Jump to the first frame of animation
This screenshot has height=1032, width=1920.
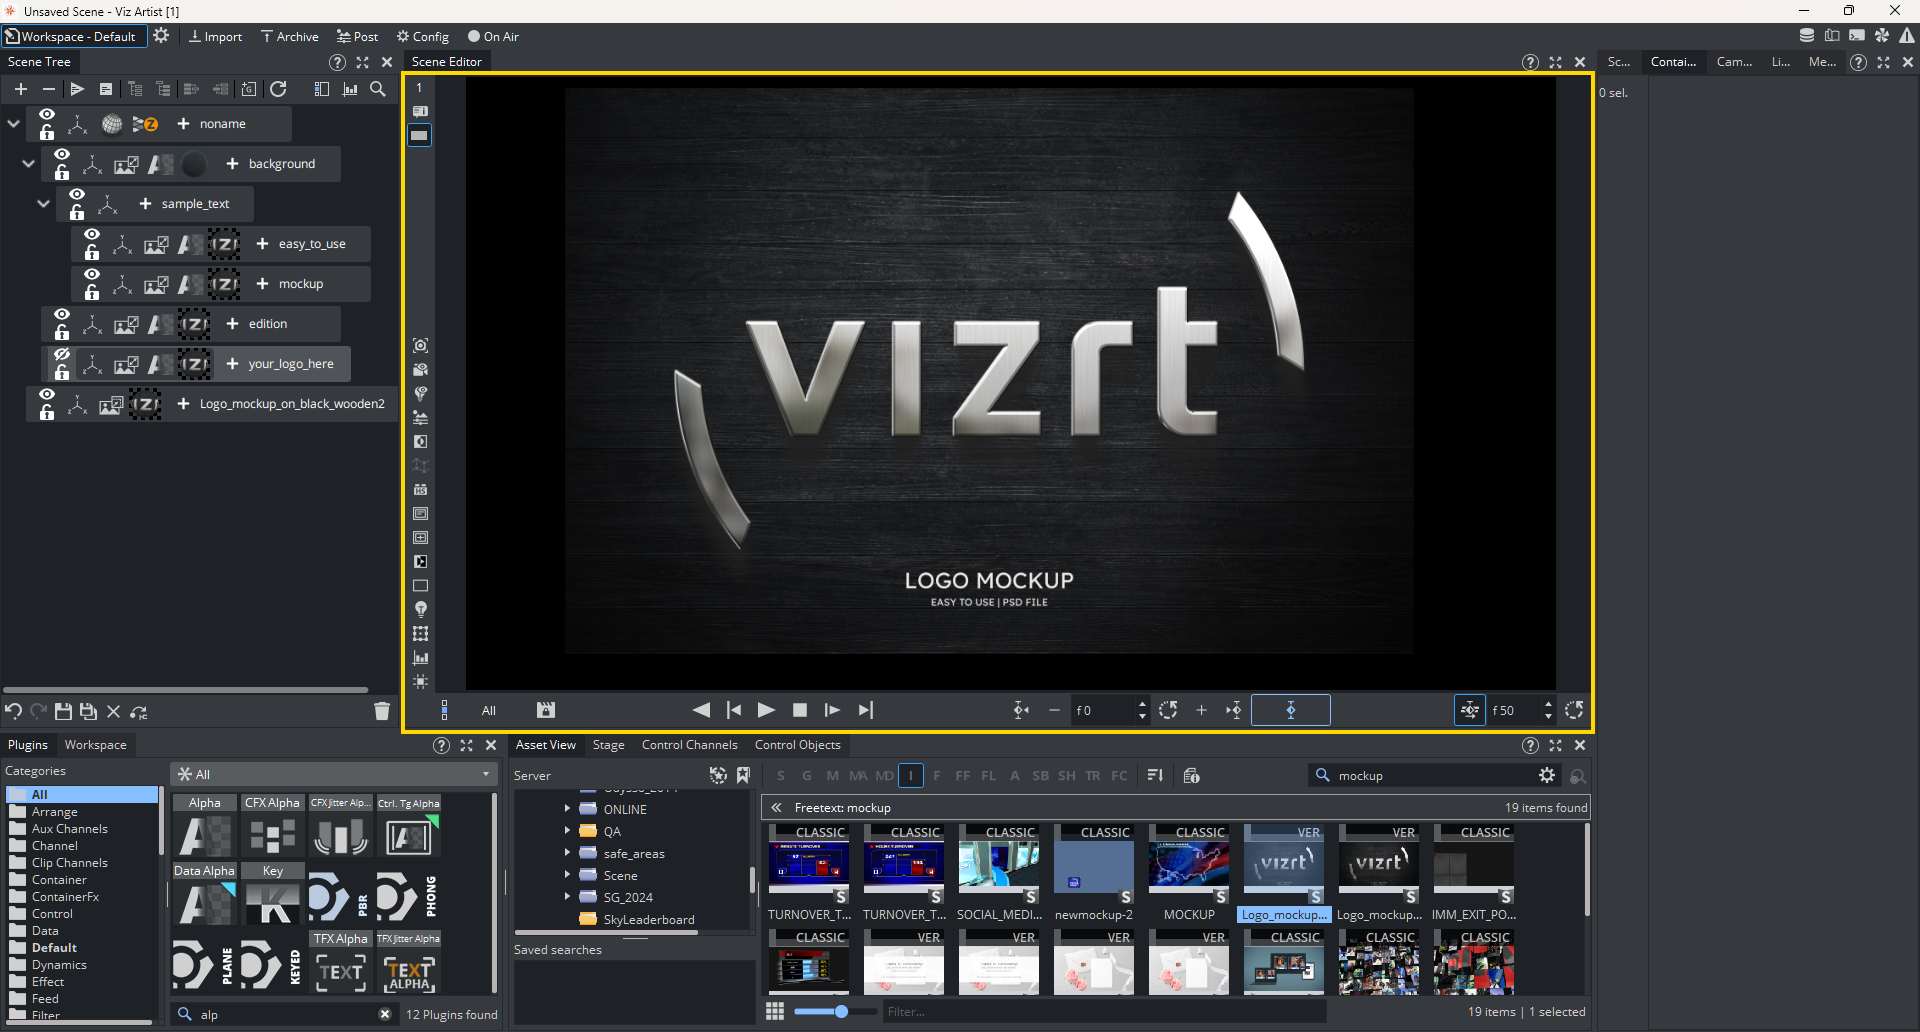click(x=734, y=710)
